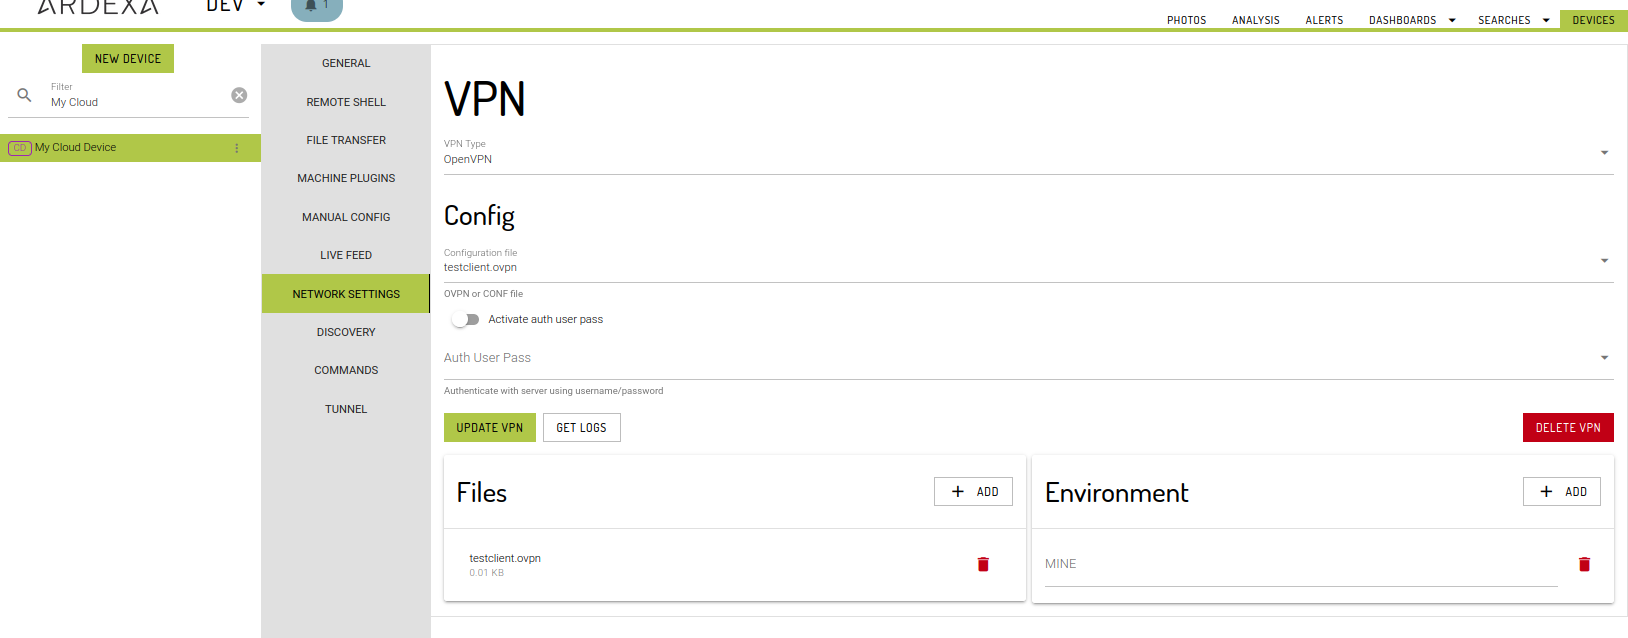Click the ARDEXA logo
Screen dimensions: 1628x638
pos(98,6)
